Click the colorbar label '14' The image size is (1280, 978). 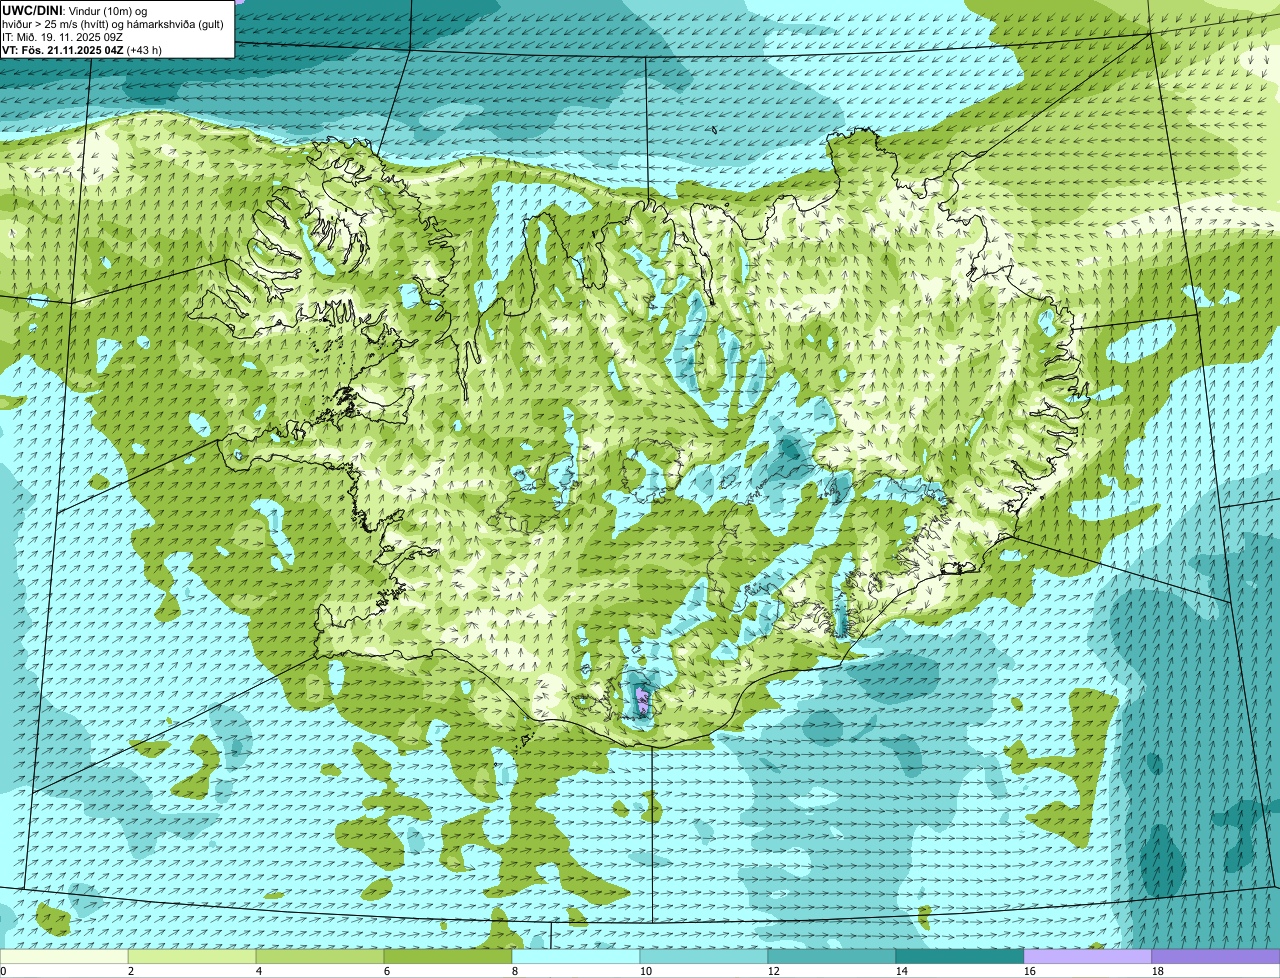pos(902,971)
